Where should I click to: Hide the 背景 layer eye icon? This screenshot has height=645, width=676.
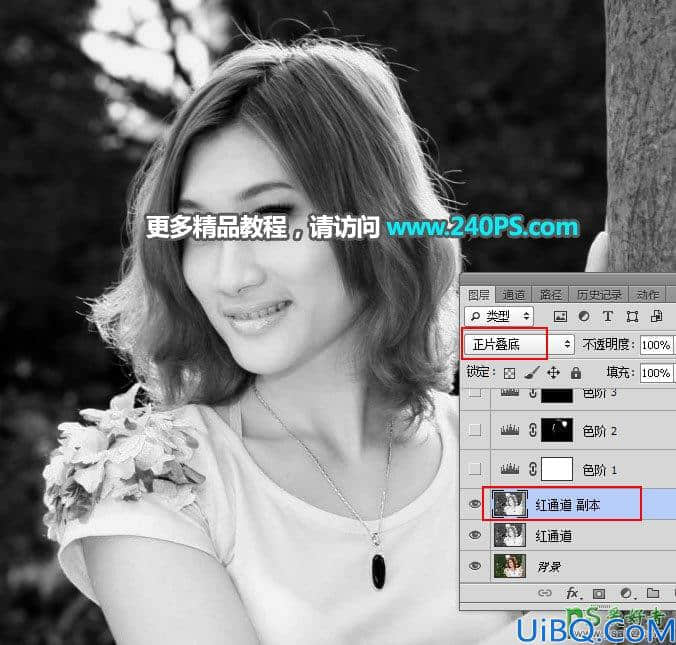pos(475,566)
